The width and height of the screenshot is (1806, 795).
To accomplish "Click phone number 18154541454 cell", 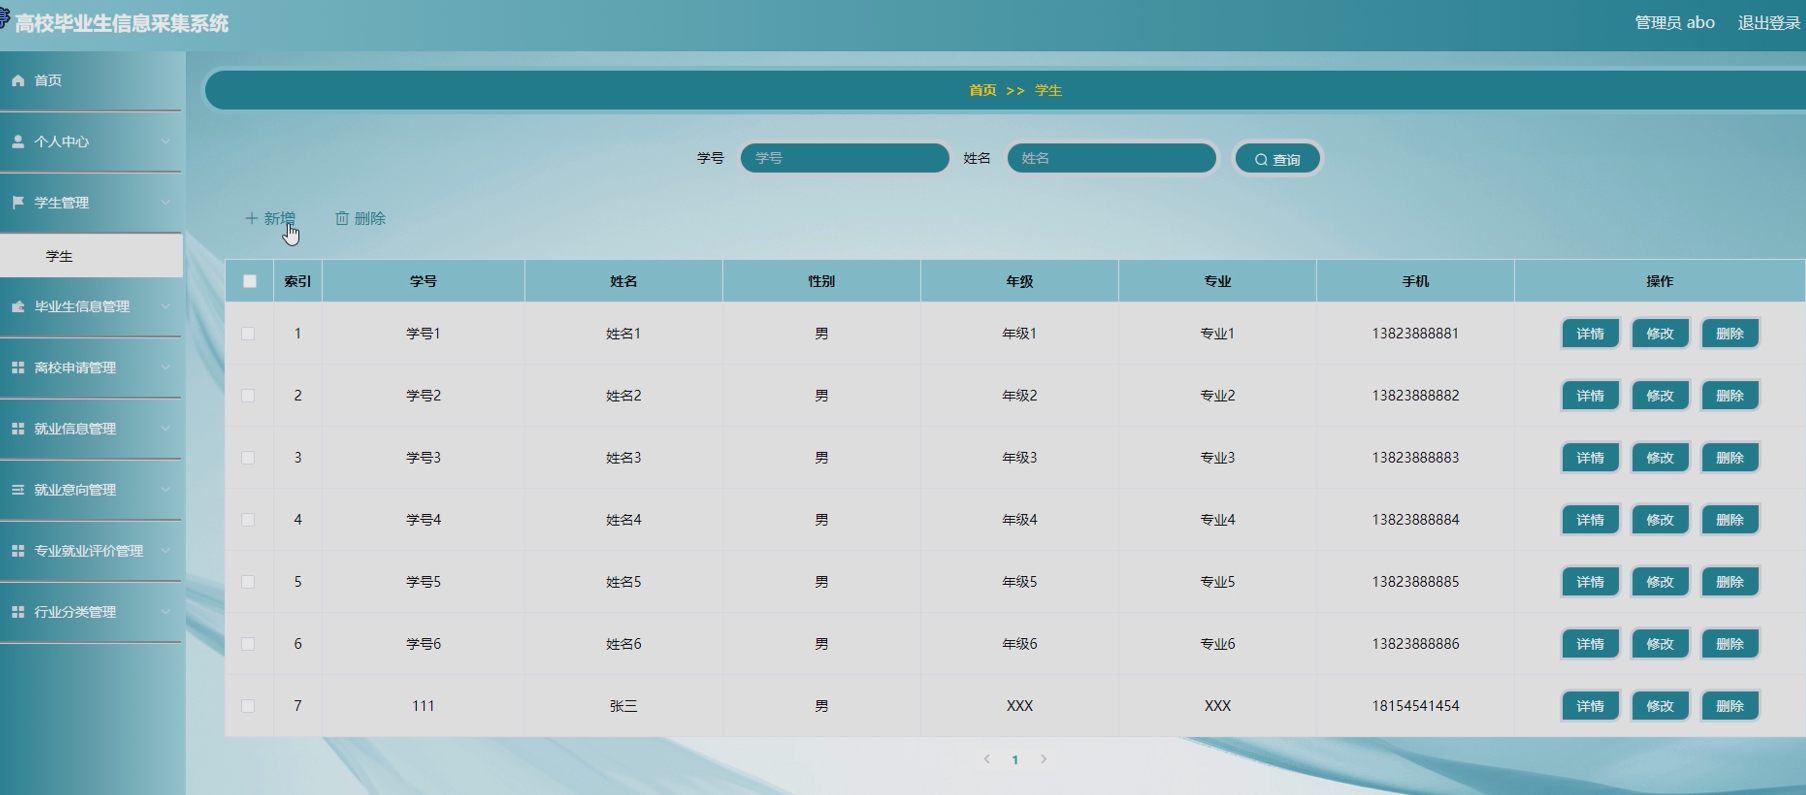I will pyautogui.click(x=1415, y=705).
